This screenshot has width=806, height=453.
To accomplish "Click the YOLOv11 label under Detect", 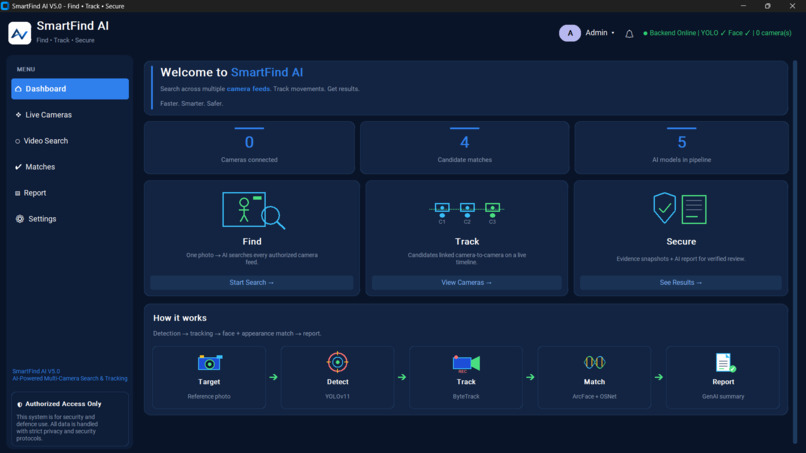I will click(337, 396).
